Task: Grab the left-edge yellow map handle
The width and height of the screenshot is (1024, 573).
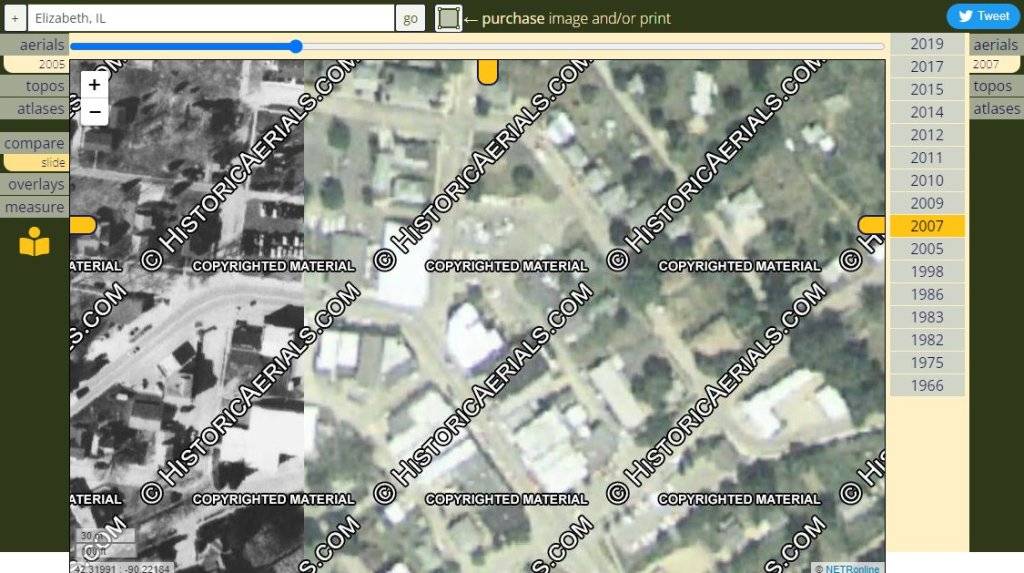Action: click(83, 225)
